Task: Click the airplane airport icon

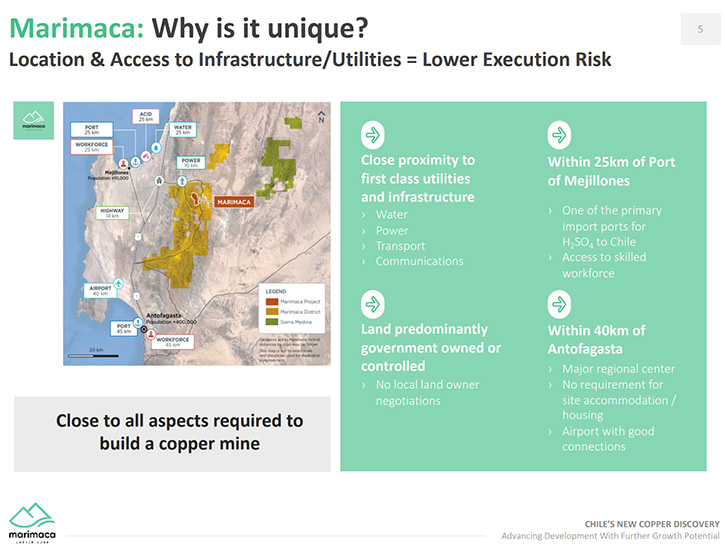Action: [118, 283]
